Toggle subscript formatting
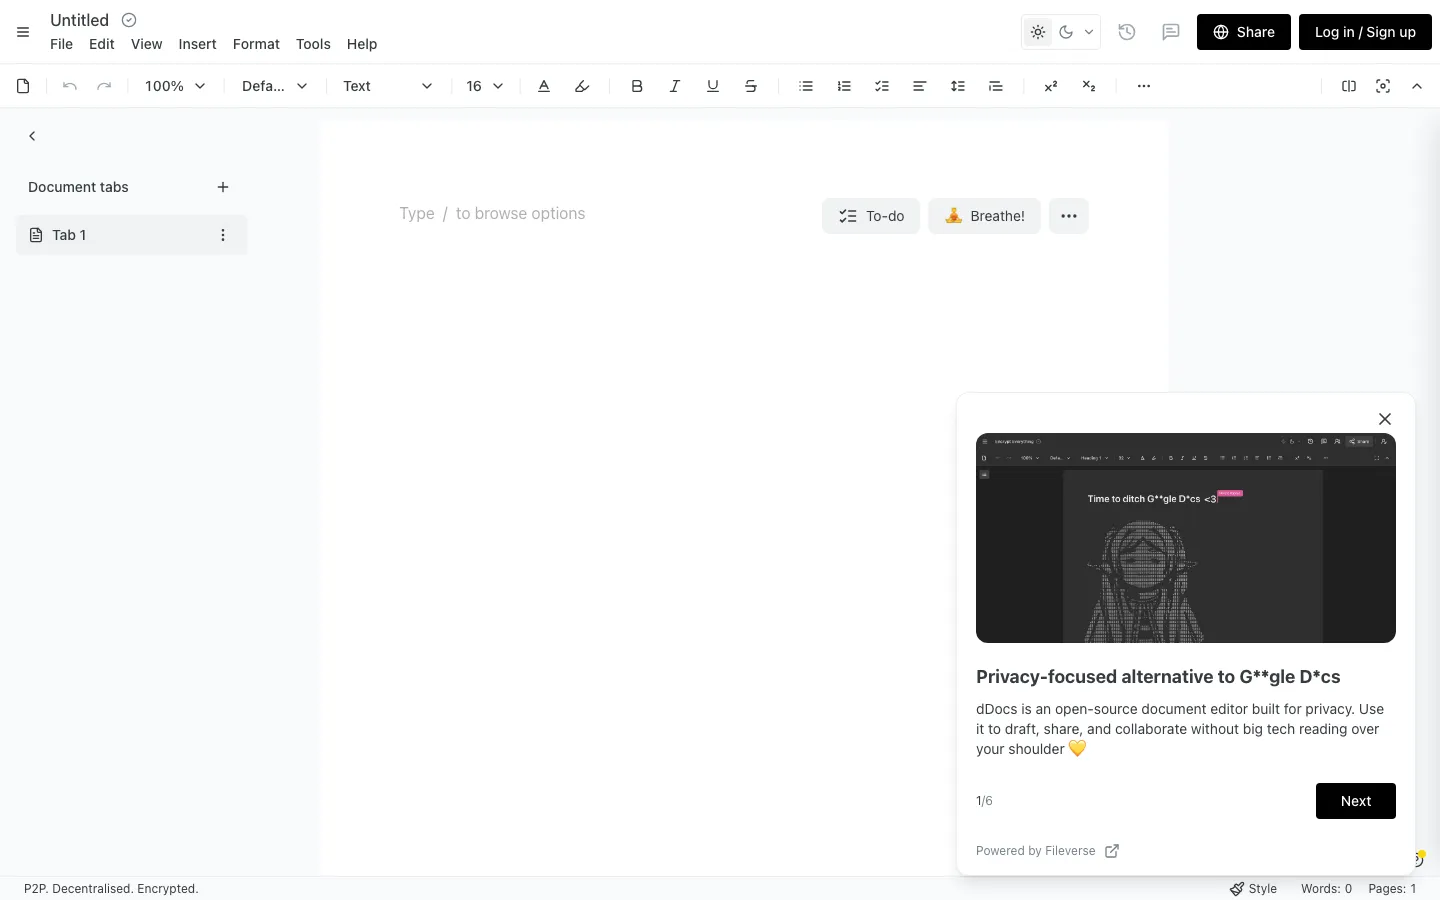Viewport: 1440px width, 900px height. tap(1089, 86)
